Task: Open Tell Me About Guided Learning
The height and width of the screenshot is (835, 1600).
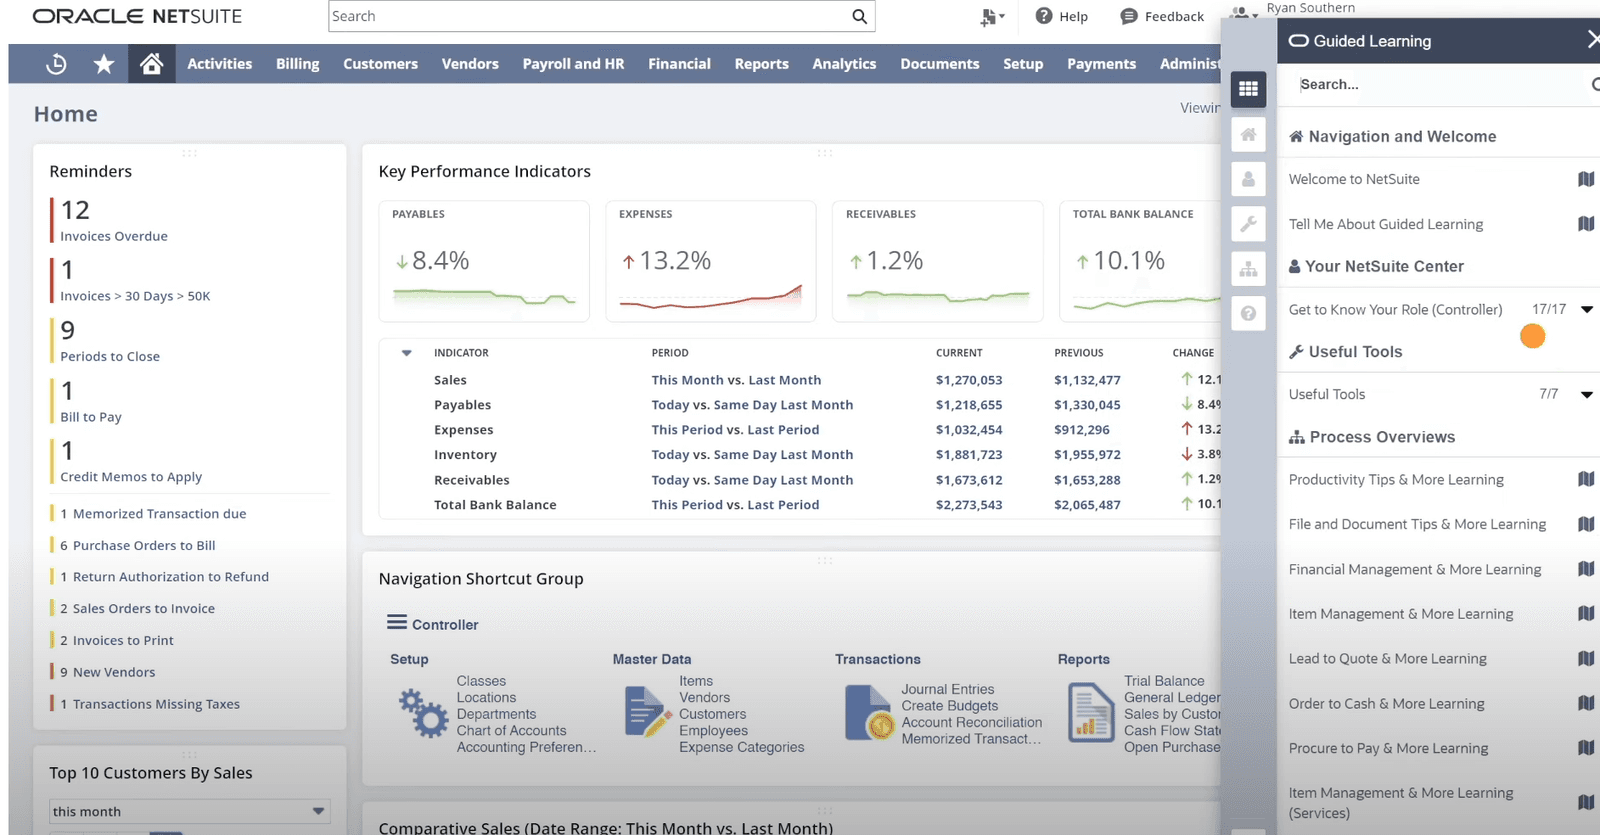Action: point(1386,224)
